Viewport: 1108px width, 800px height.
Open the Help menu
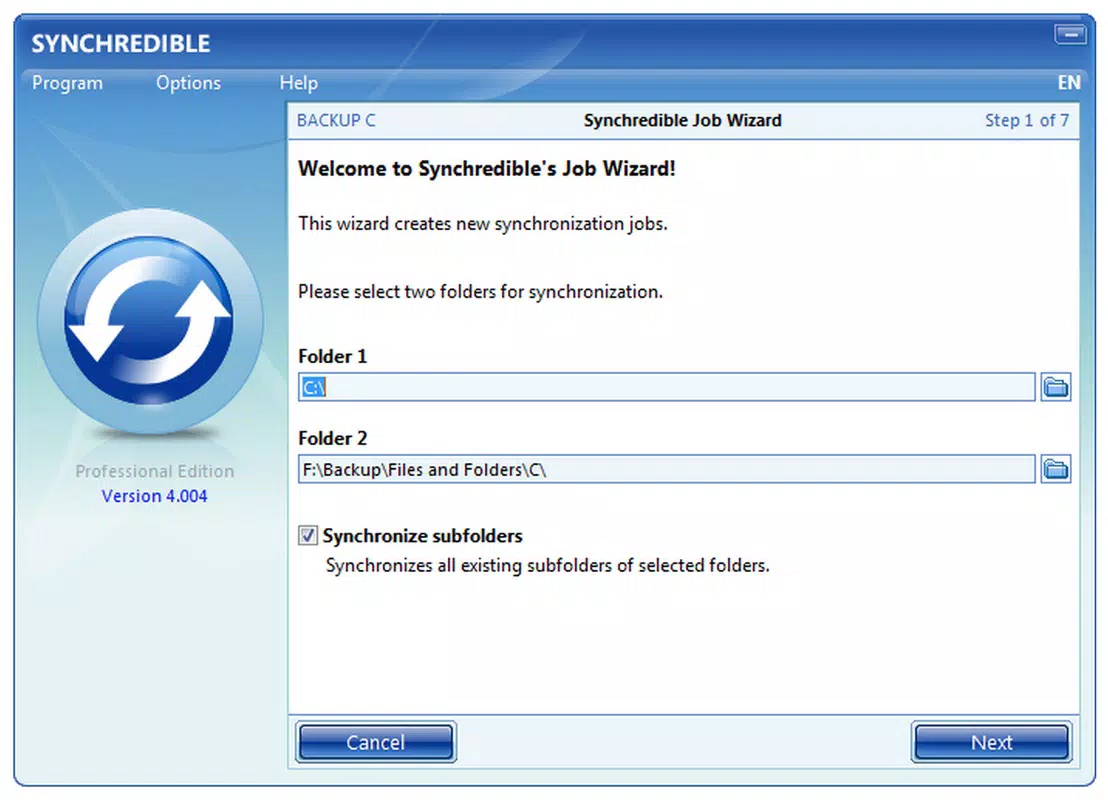[x=299, y=83]
